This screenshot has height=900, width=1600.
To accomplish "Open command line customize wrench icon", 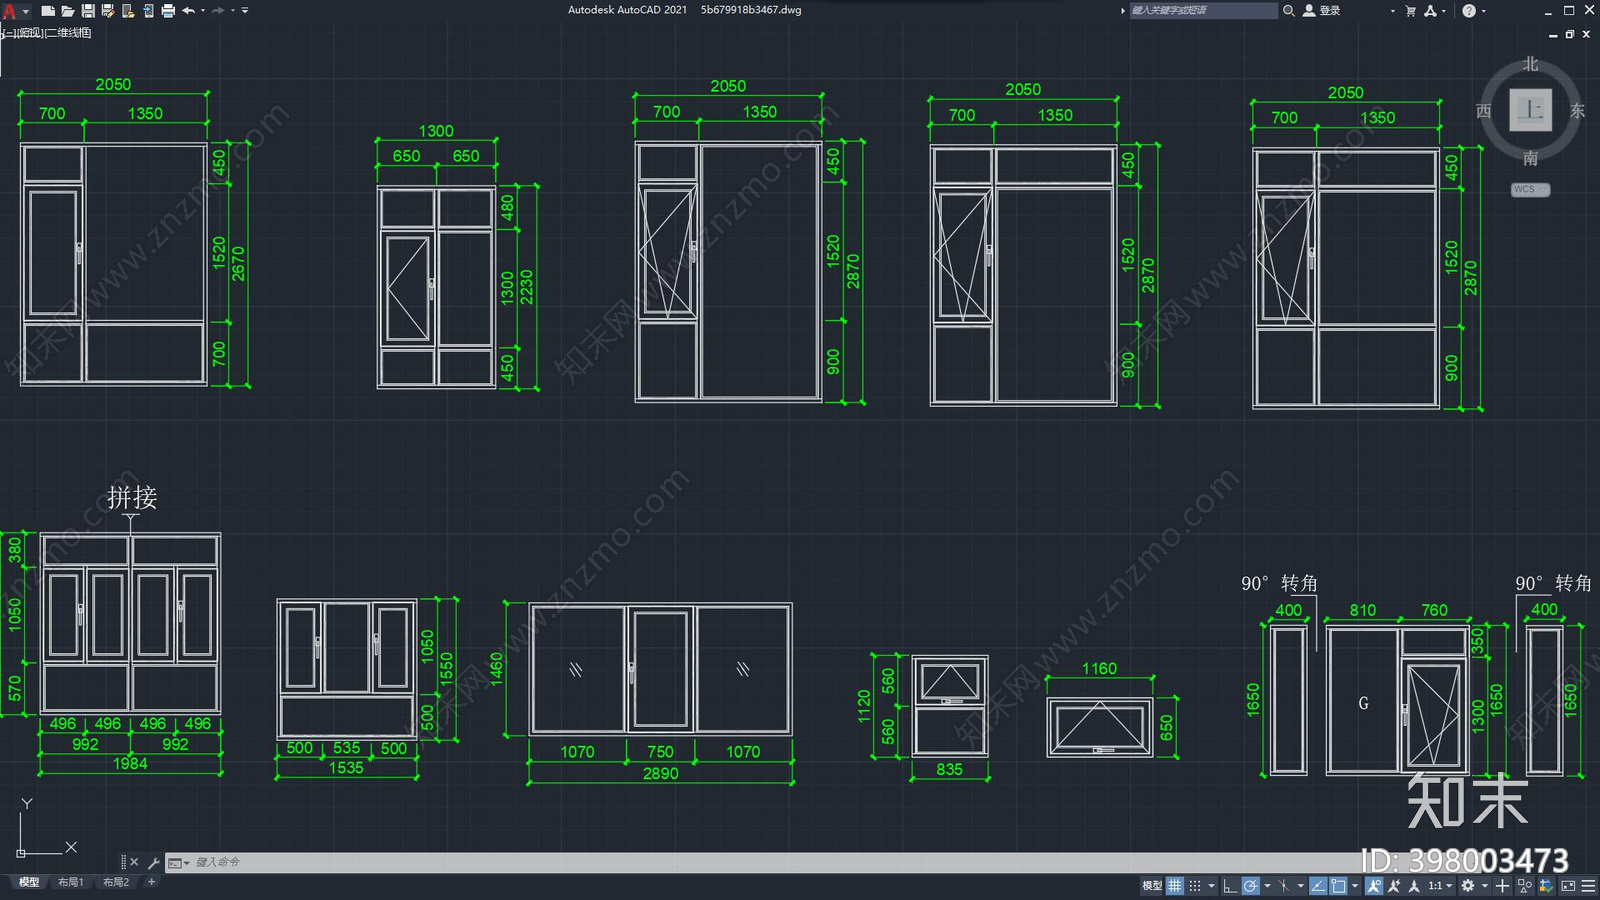I will coord(153,862).
